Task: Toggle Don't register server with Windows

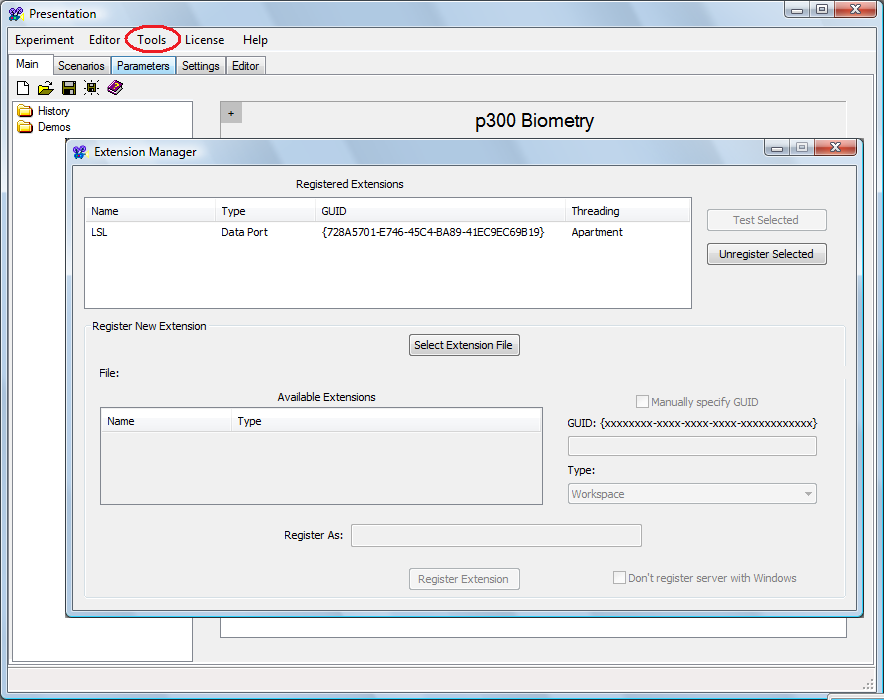Action: (x=619, y=578)
